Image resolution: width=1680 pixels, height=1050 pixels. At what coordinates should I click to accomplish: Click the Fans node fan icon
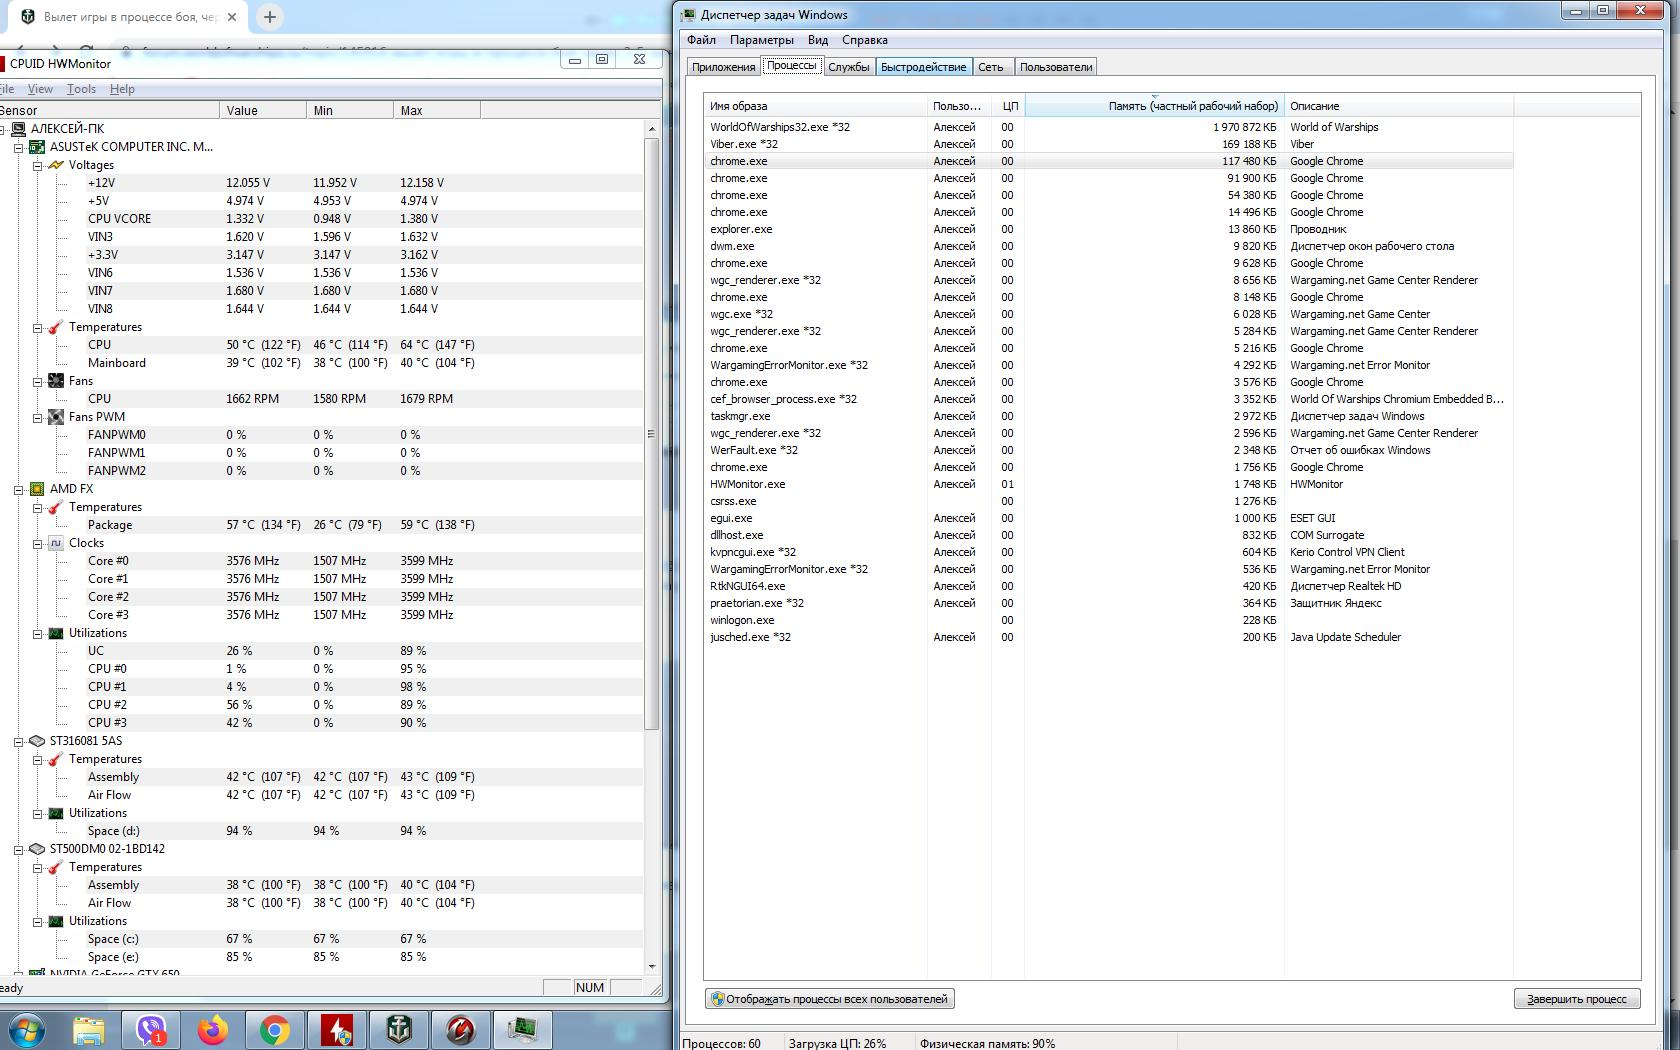click(x=56, y=381)
